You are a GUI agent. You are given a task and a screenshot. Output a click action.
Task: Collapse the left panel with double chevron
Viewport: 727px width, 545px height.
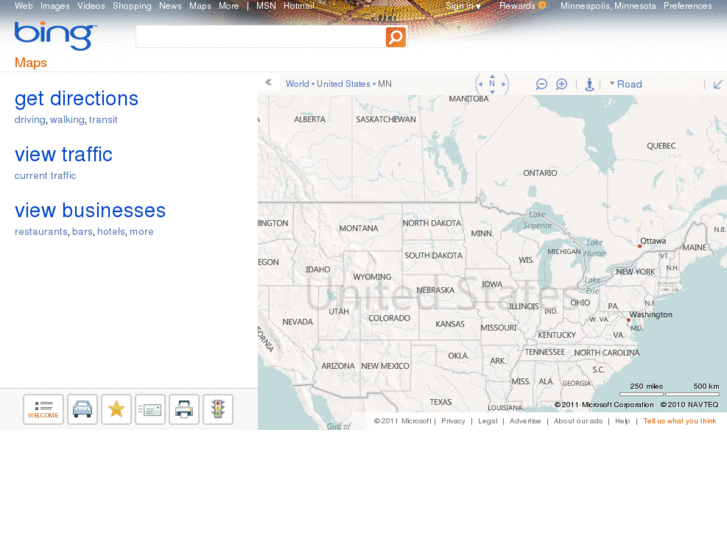[268, 83]
